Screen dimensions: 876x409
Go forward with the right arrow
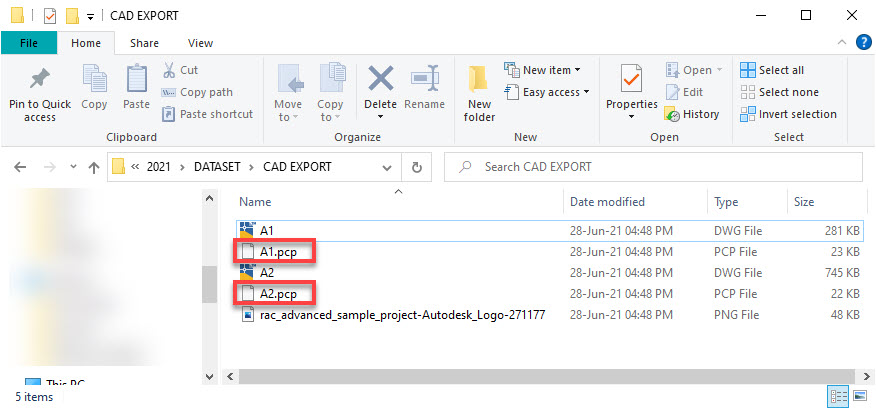[49, 167]
